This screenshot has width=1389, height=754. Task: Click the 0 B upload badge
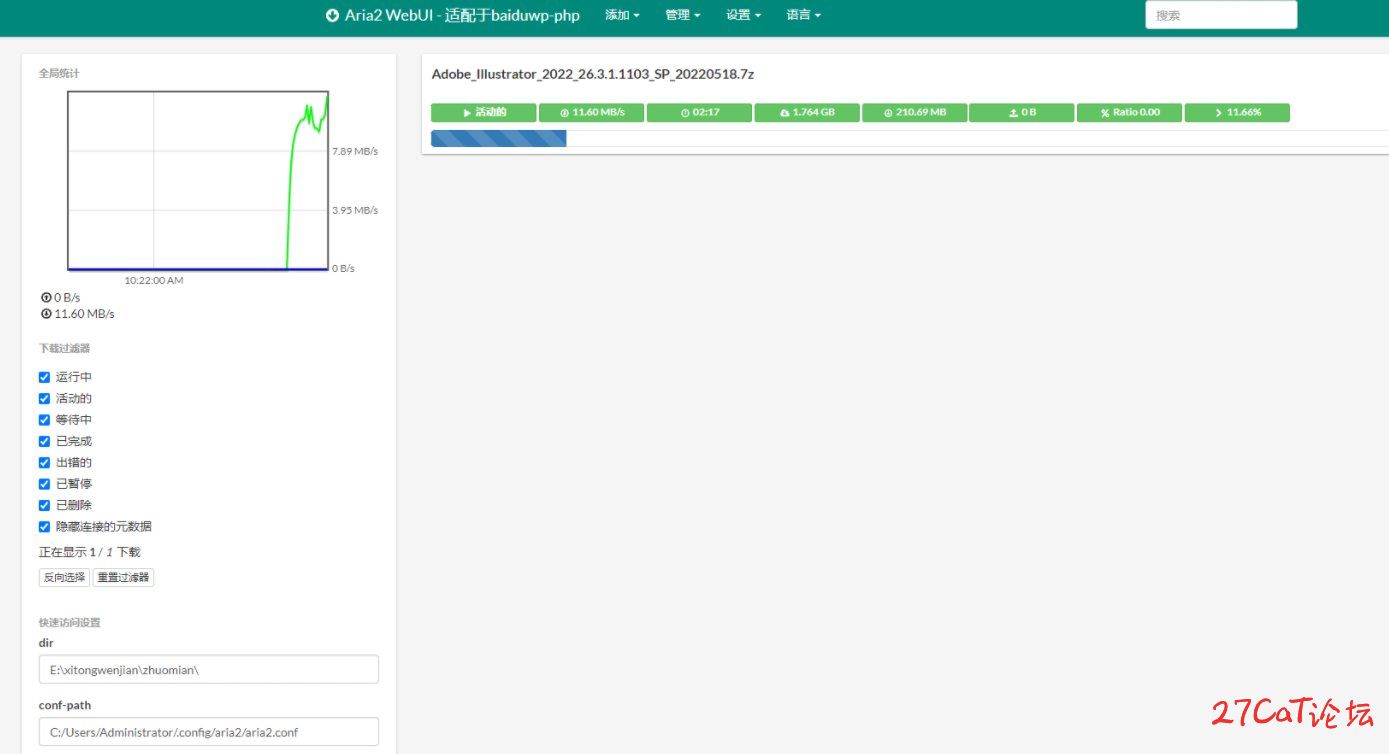tap(1022, 112)
